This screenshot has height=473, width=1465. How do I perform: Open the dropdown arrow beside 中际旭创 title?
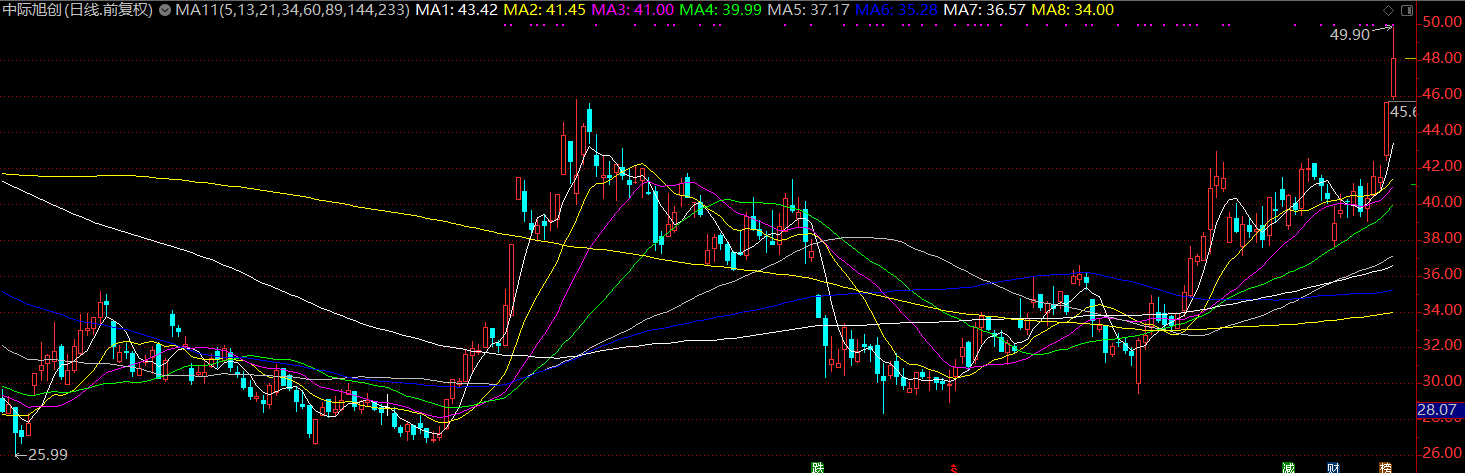pos(165,10)
